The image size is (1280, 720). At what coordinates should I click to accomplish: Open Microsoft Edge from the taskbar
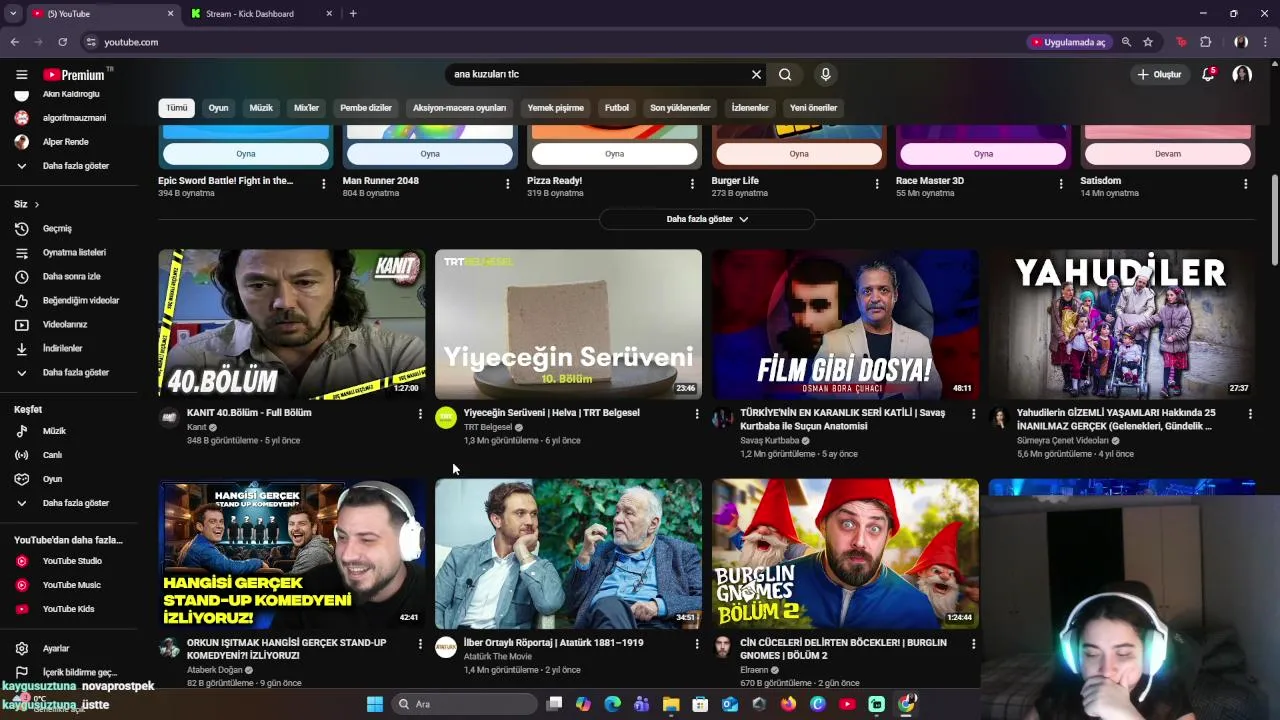click(613, 704)
